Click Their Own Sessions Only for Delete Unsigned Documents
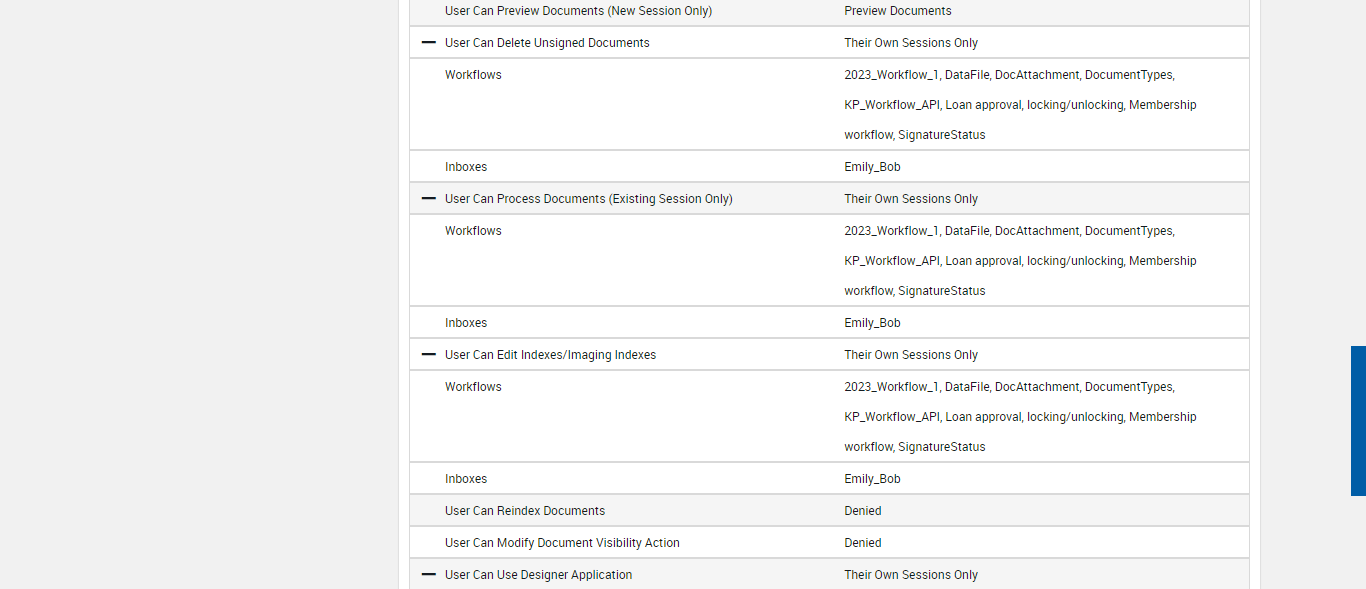The image size is (1366, 589). coord(911,43)
